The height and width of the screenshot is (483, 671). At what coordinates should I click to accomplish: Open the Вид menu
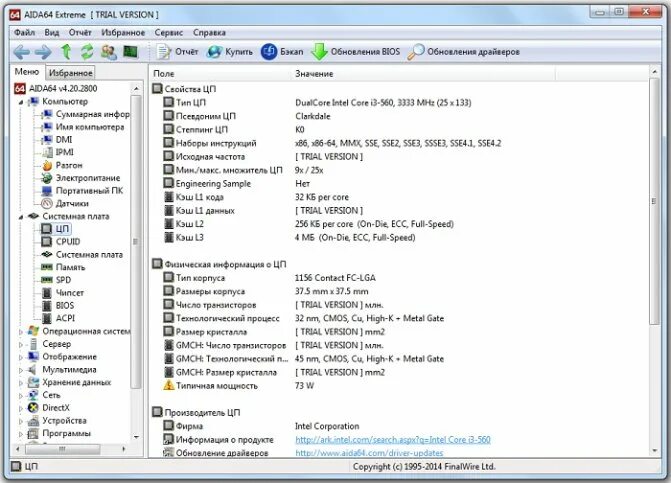pyautogui.click(x=52, y=33)
